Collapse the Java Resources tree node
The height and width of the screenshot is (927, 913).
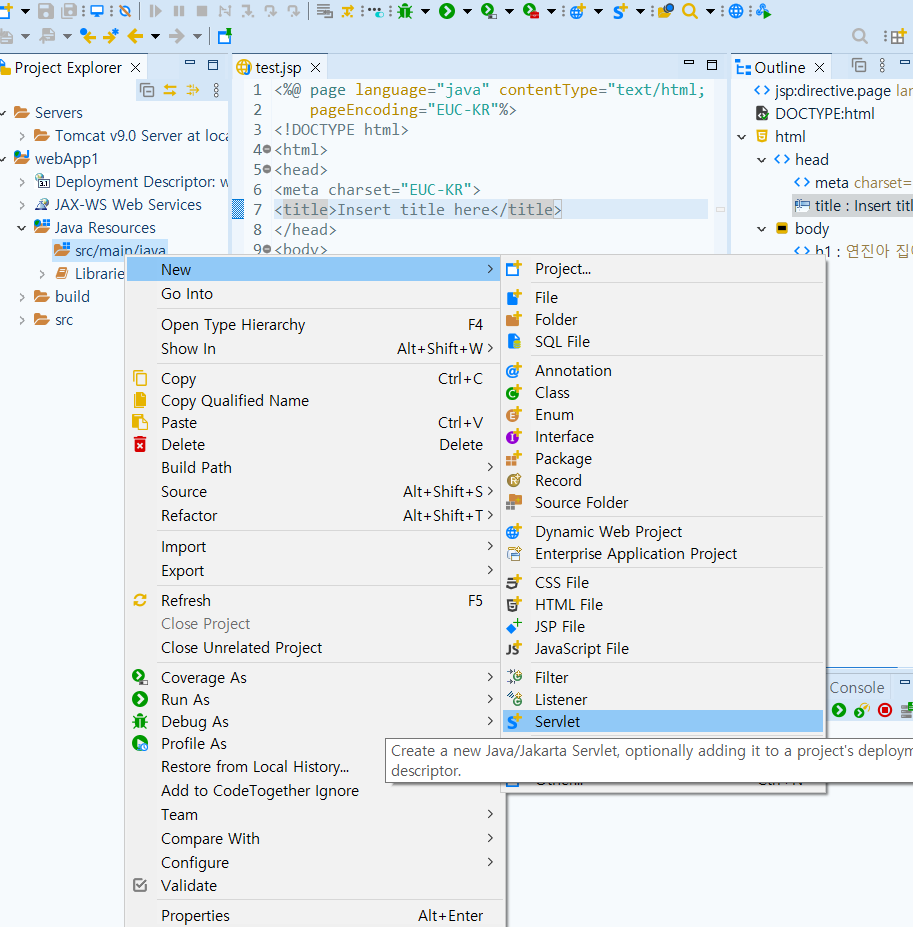[x=22, y=228]
